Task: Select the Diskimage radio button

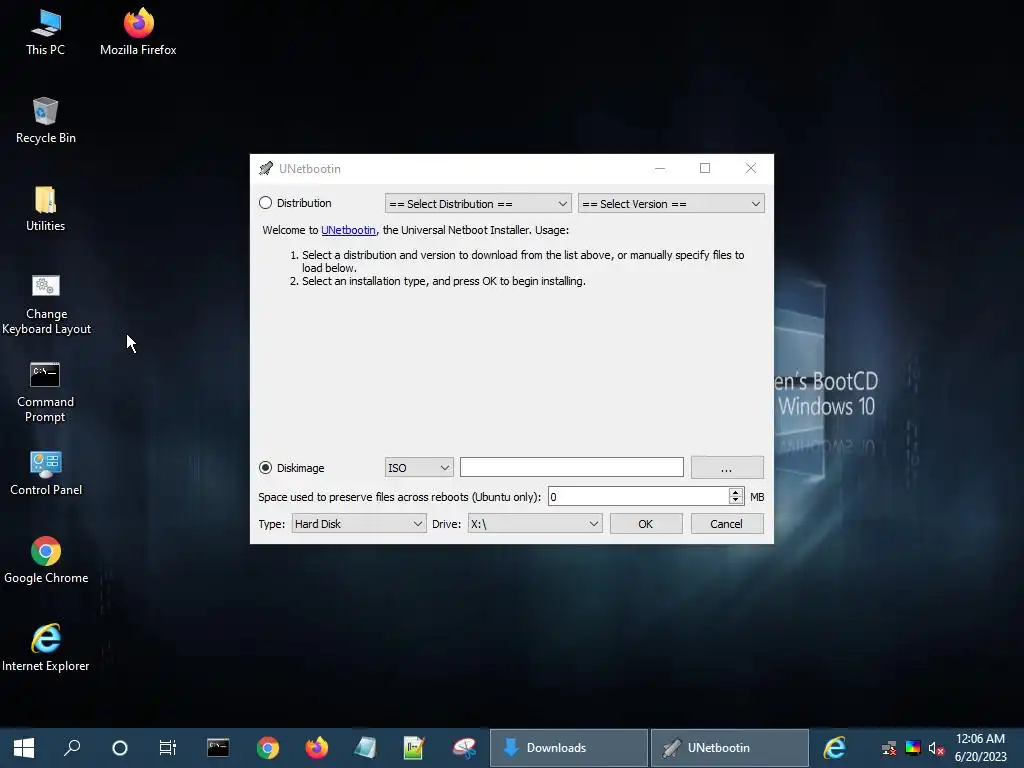Action: (265, 468)
